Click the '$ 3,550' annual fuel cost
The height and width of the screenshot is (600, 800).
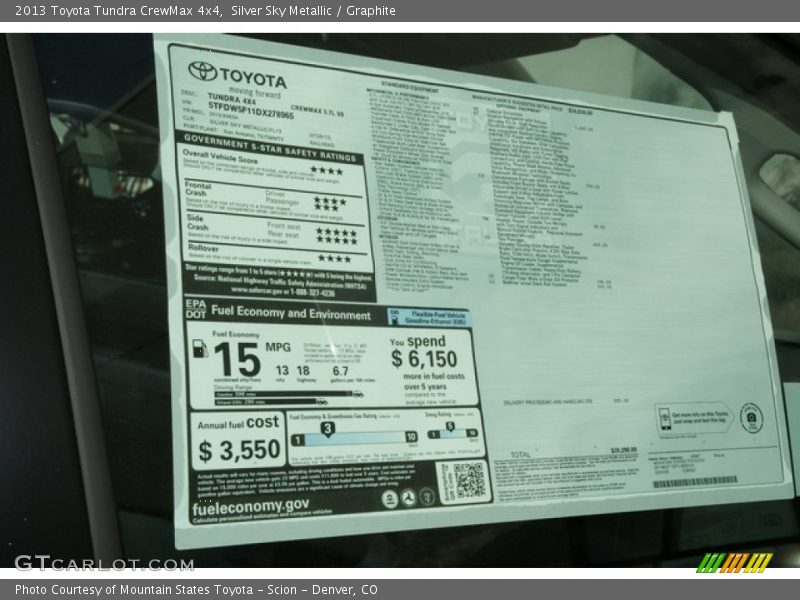(x=239, y=450)
